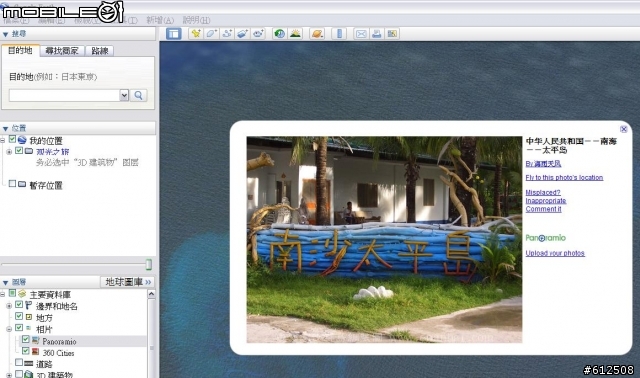Collapse the 搜尋 panel triangle

[5, 34]
